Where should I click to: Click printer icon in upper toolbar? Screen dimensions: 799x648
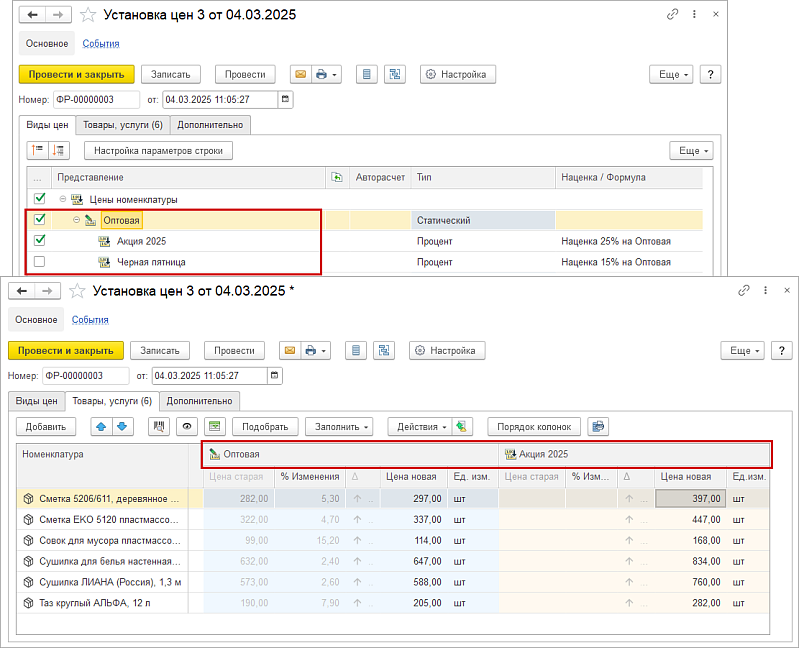321,74
